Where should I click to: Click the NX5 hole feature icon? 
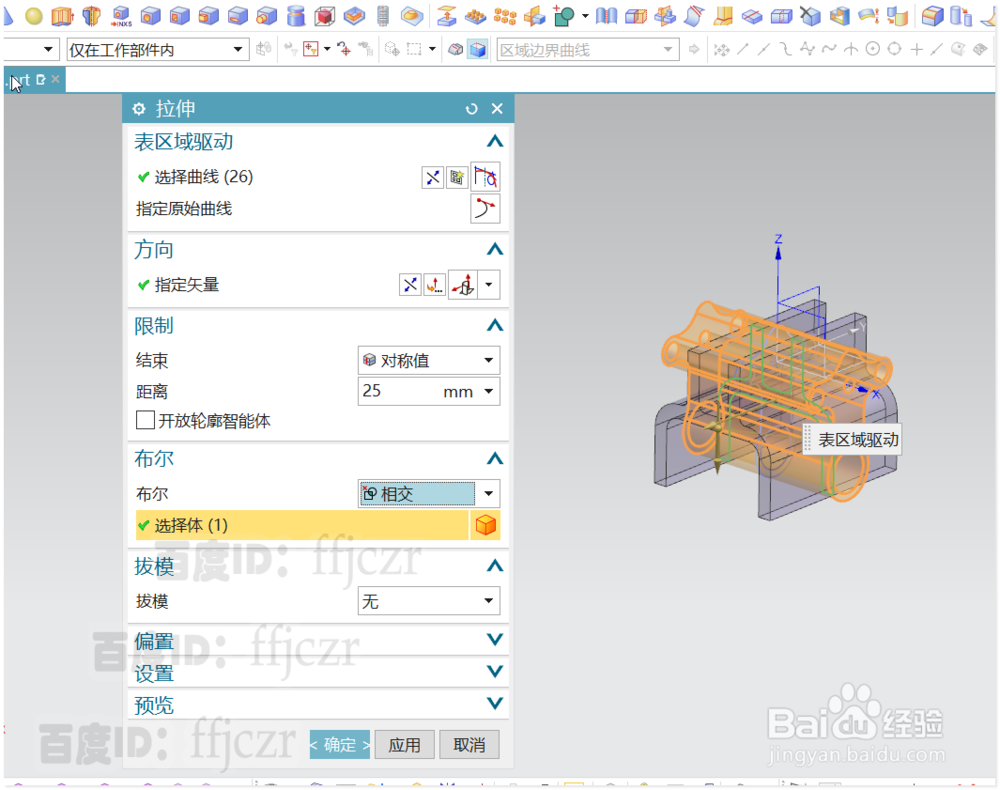(x=121, y=15)
